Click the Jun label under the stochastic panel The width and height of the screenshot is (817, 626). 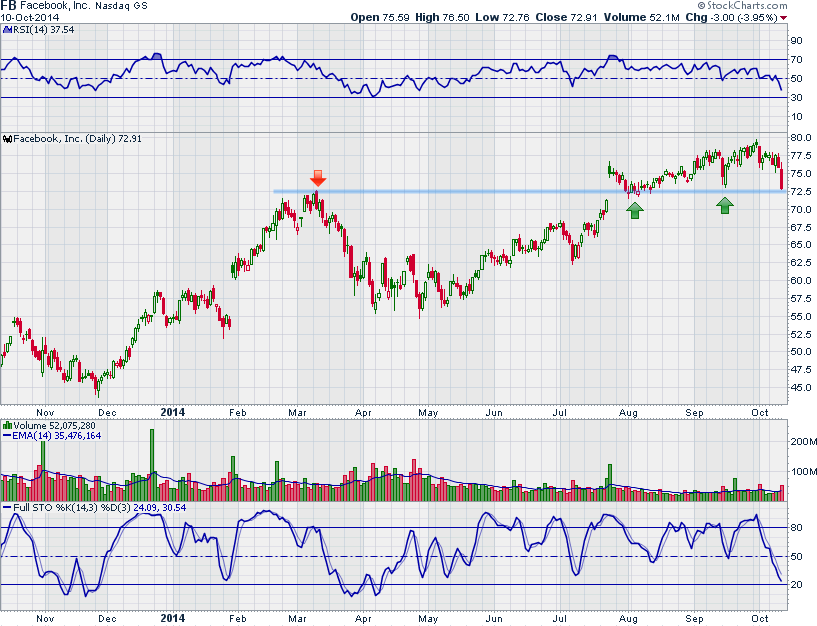point(494,619)
